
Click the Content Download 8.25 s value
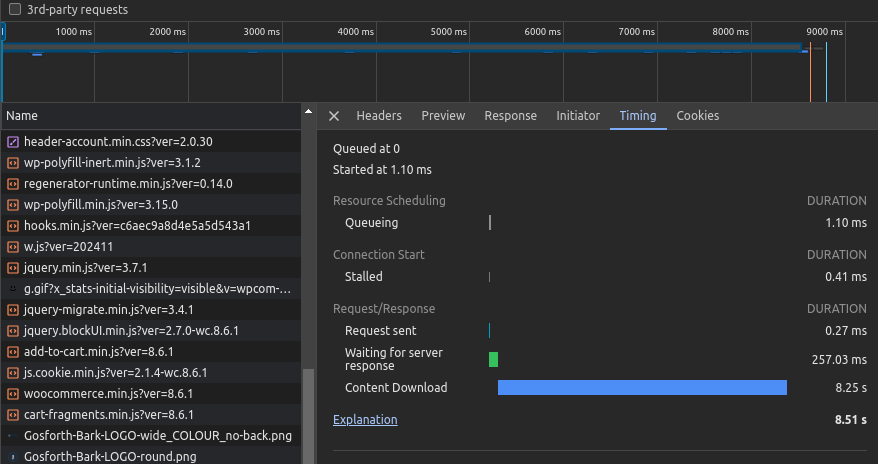pos(851,387)
